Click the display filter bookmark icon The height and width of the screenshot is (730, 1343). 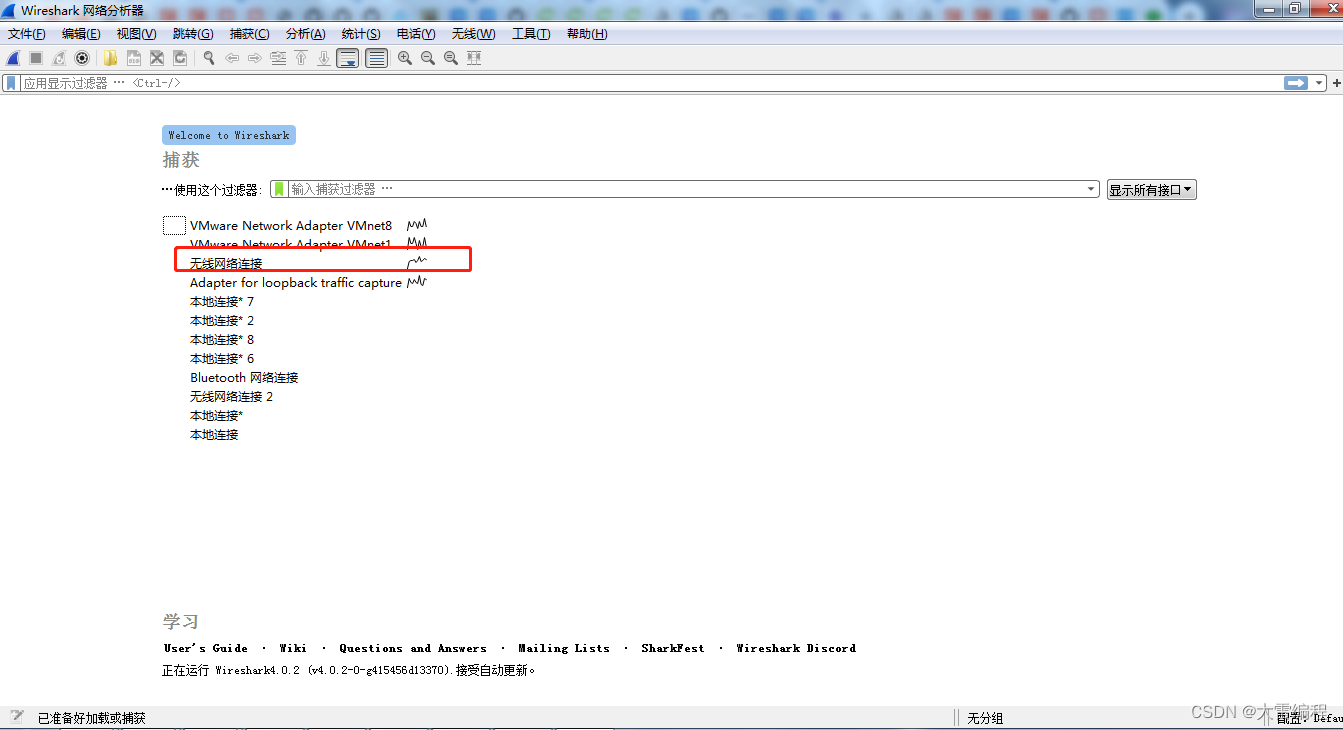11,83
